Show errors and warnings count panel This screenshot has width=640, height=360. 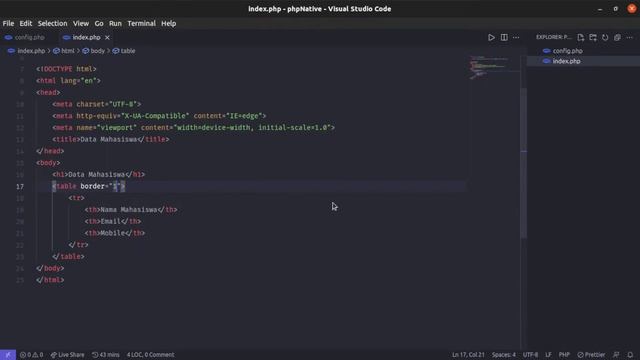31,355
